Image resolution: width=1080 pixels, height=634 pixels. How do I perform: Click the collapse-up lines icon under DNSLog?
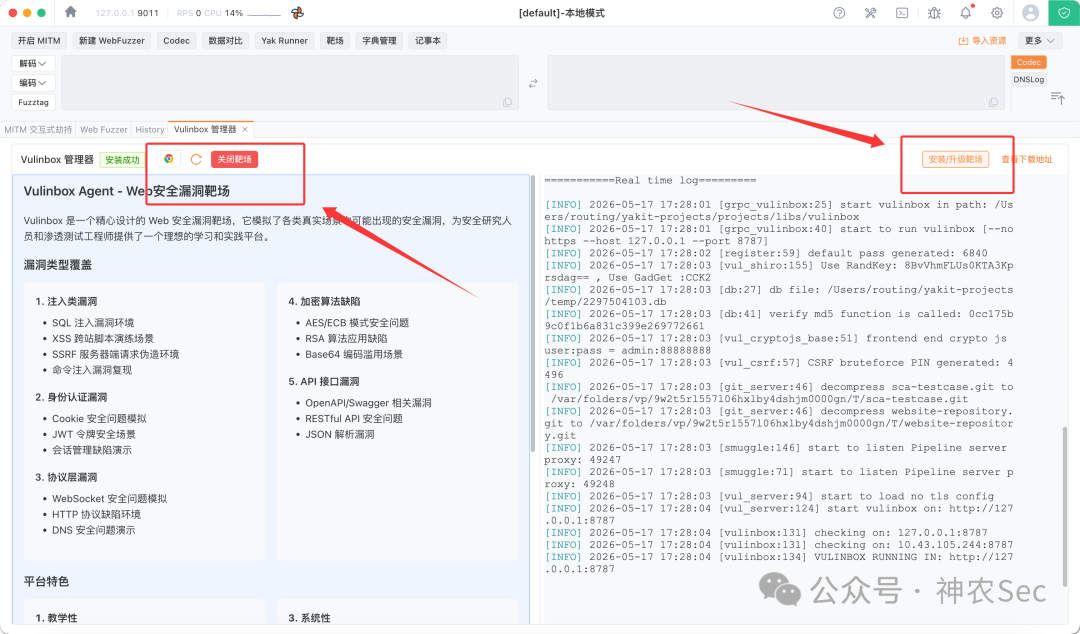1057,98
